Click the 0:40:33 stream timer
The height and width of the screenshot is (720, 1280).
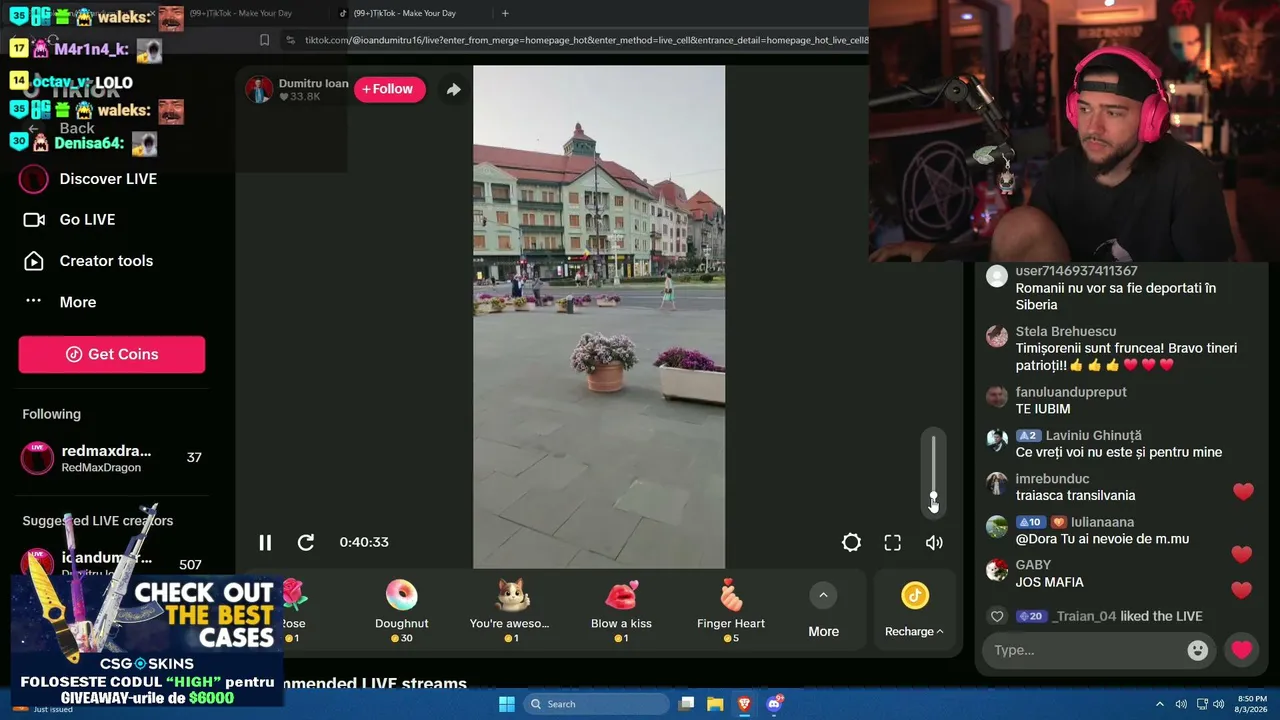click(x=364, y=542)
